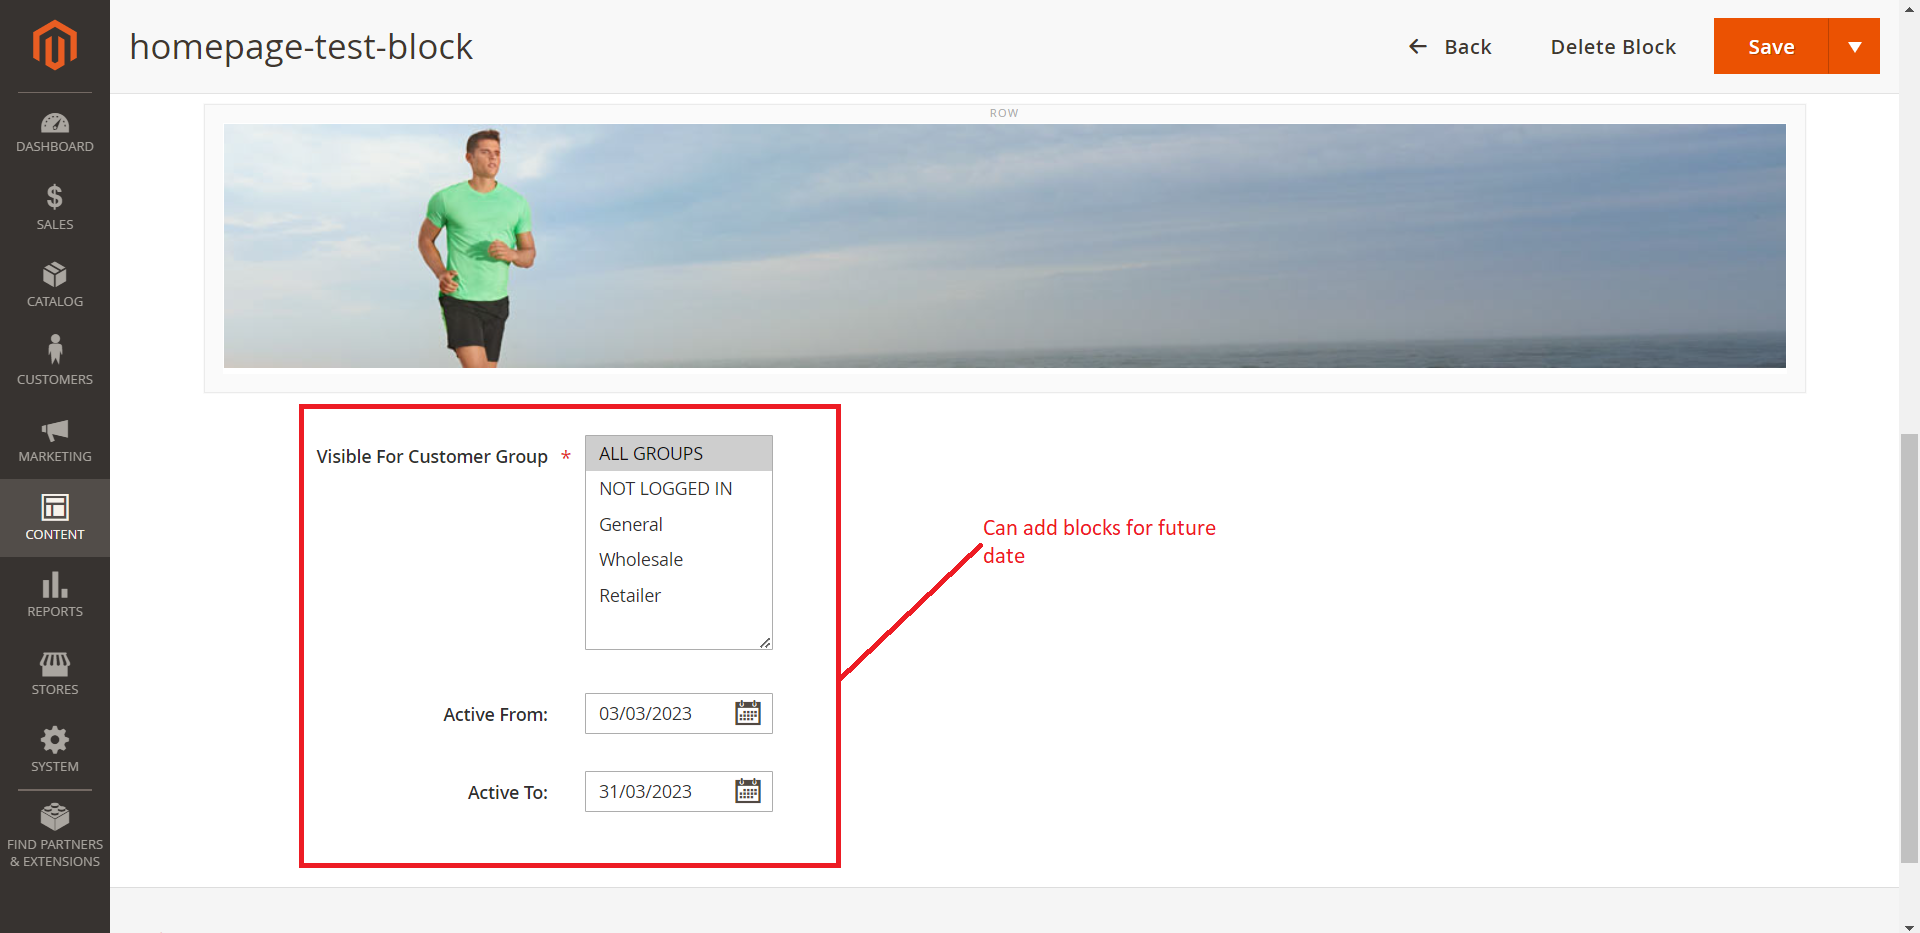Click the Find Partners & Extensions icon

pos(55,818)
